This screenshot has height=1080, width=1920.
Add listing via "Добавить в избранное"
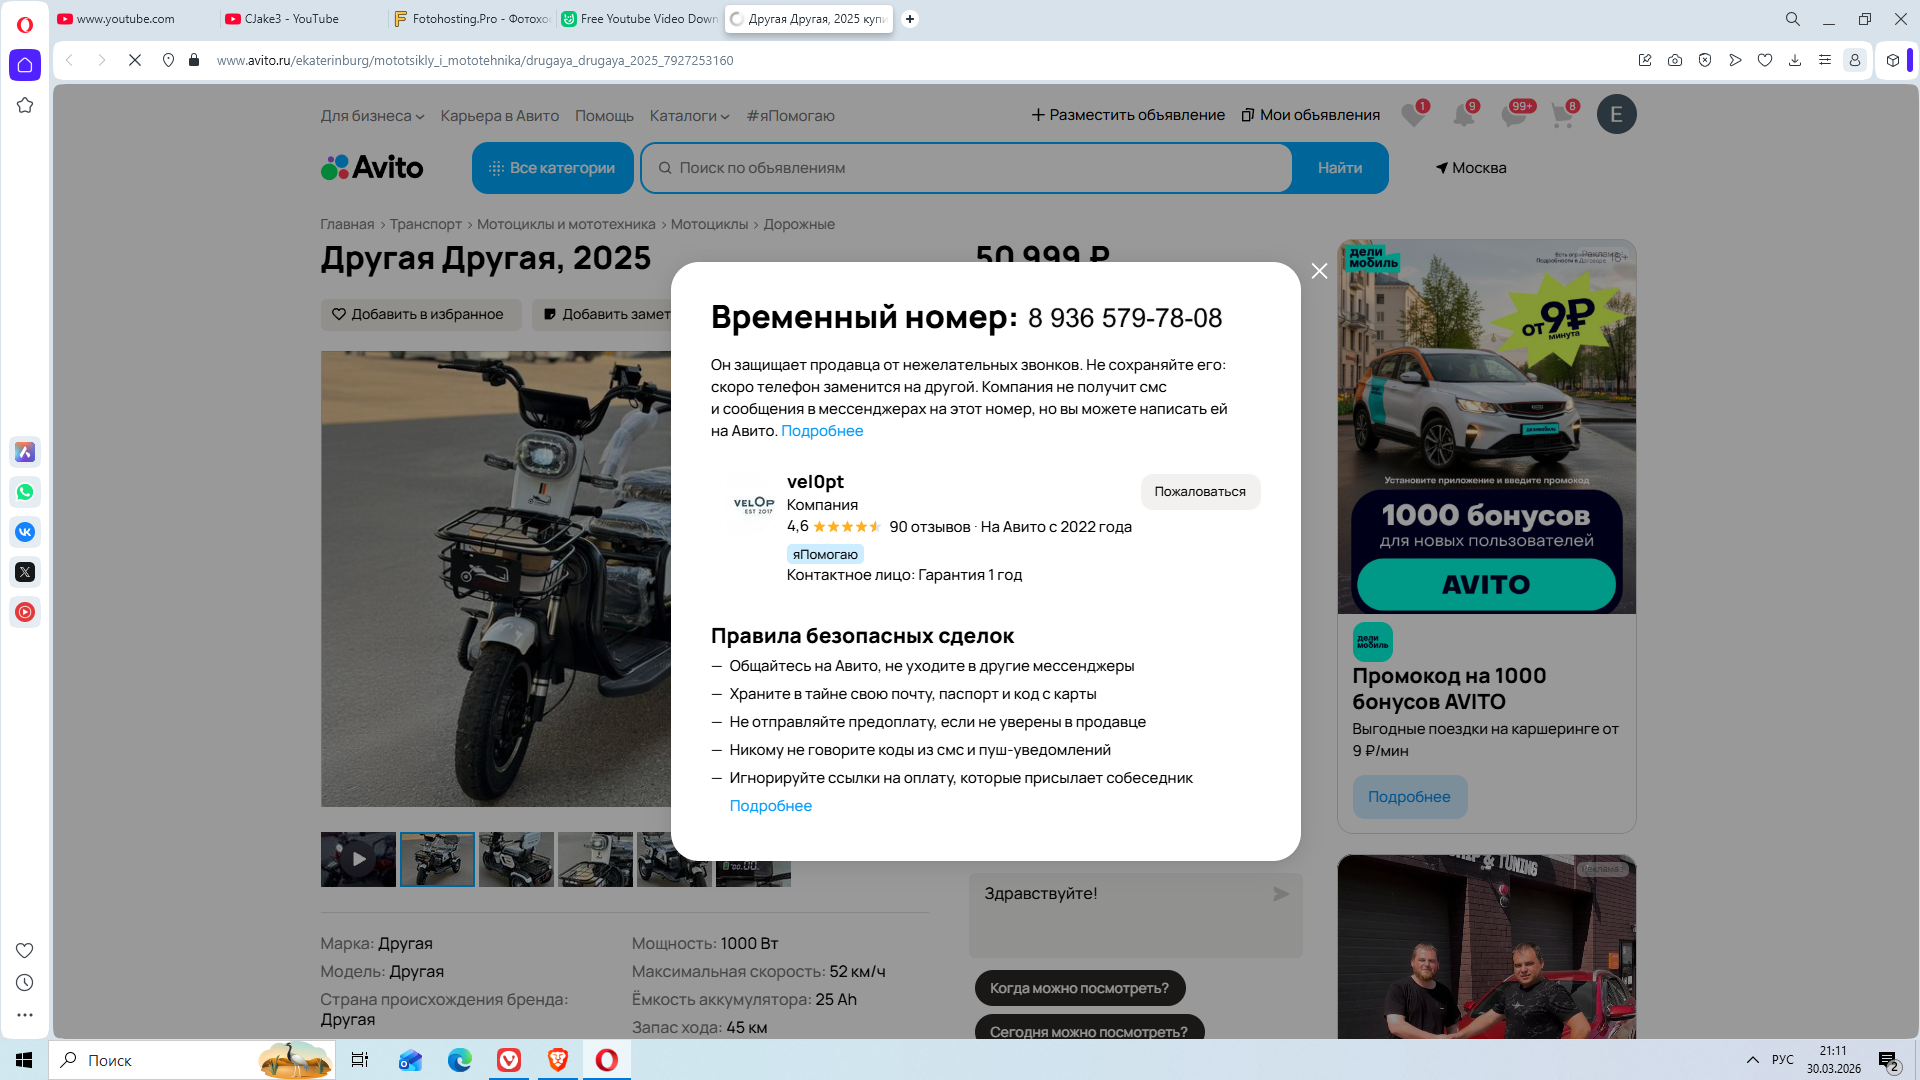421,314
